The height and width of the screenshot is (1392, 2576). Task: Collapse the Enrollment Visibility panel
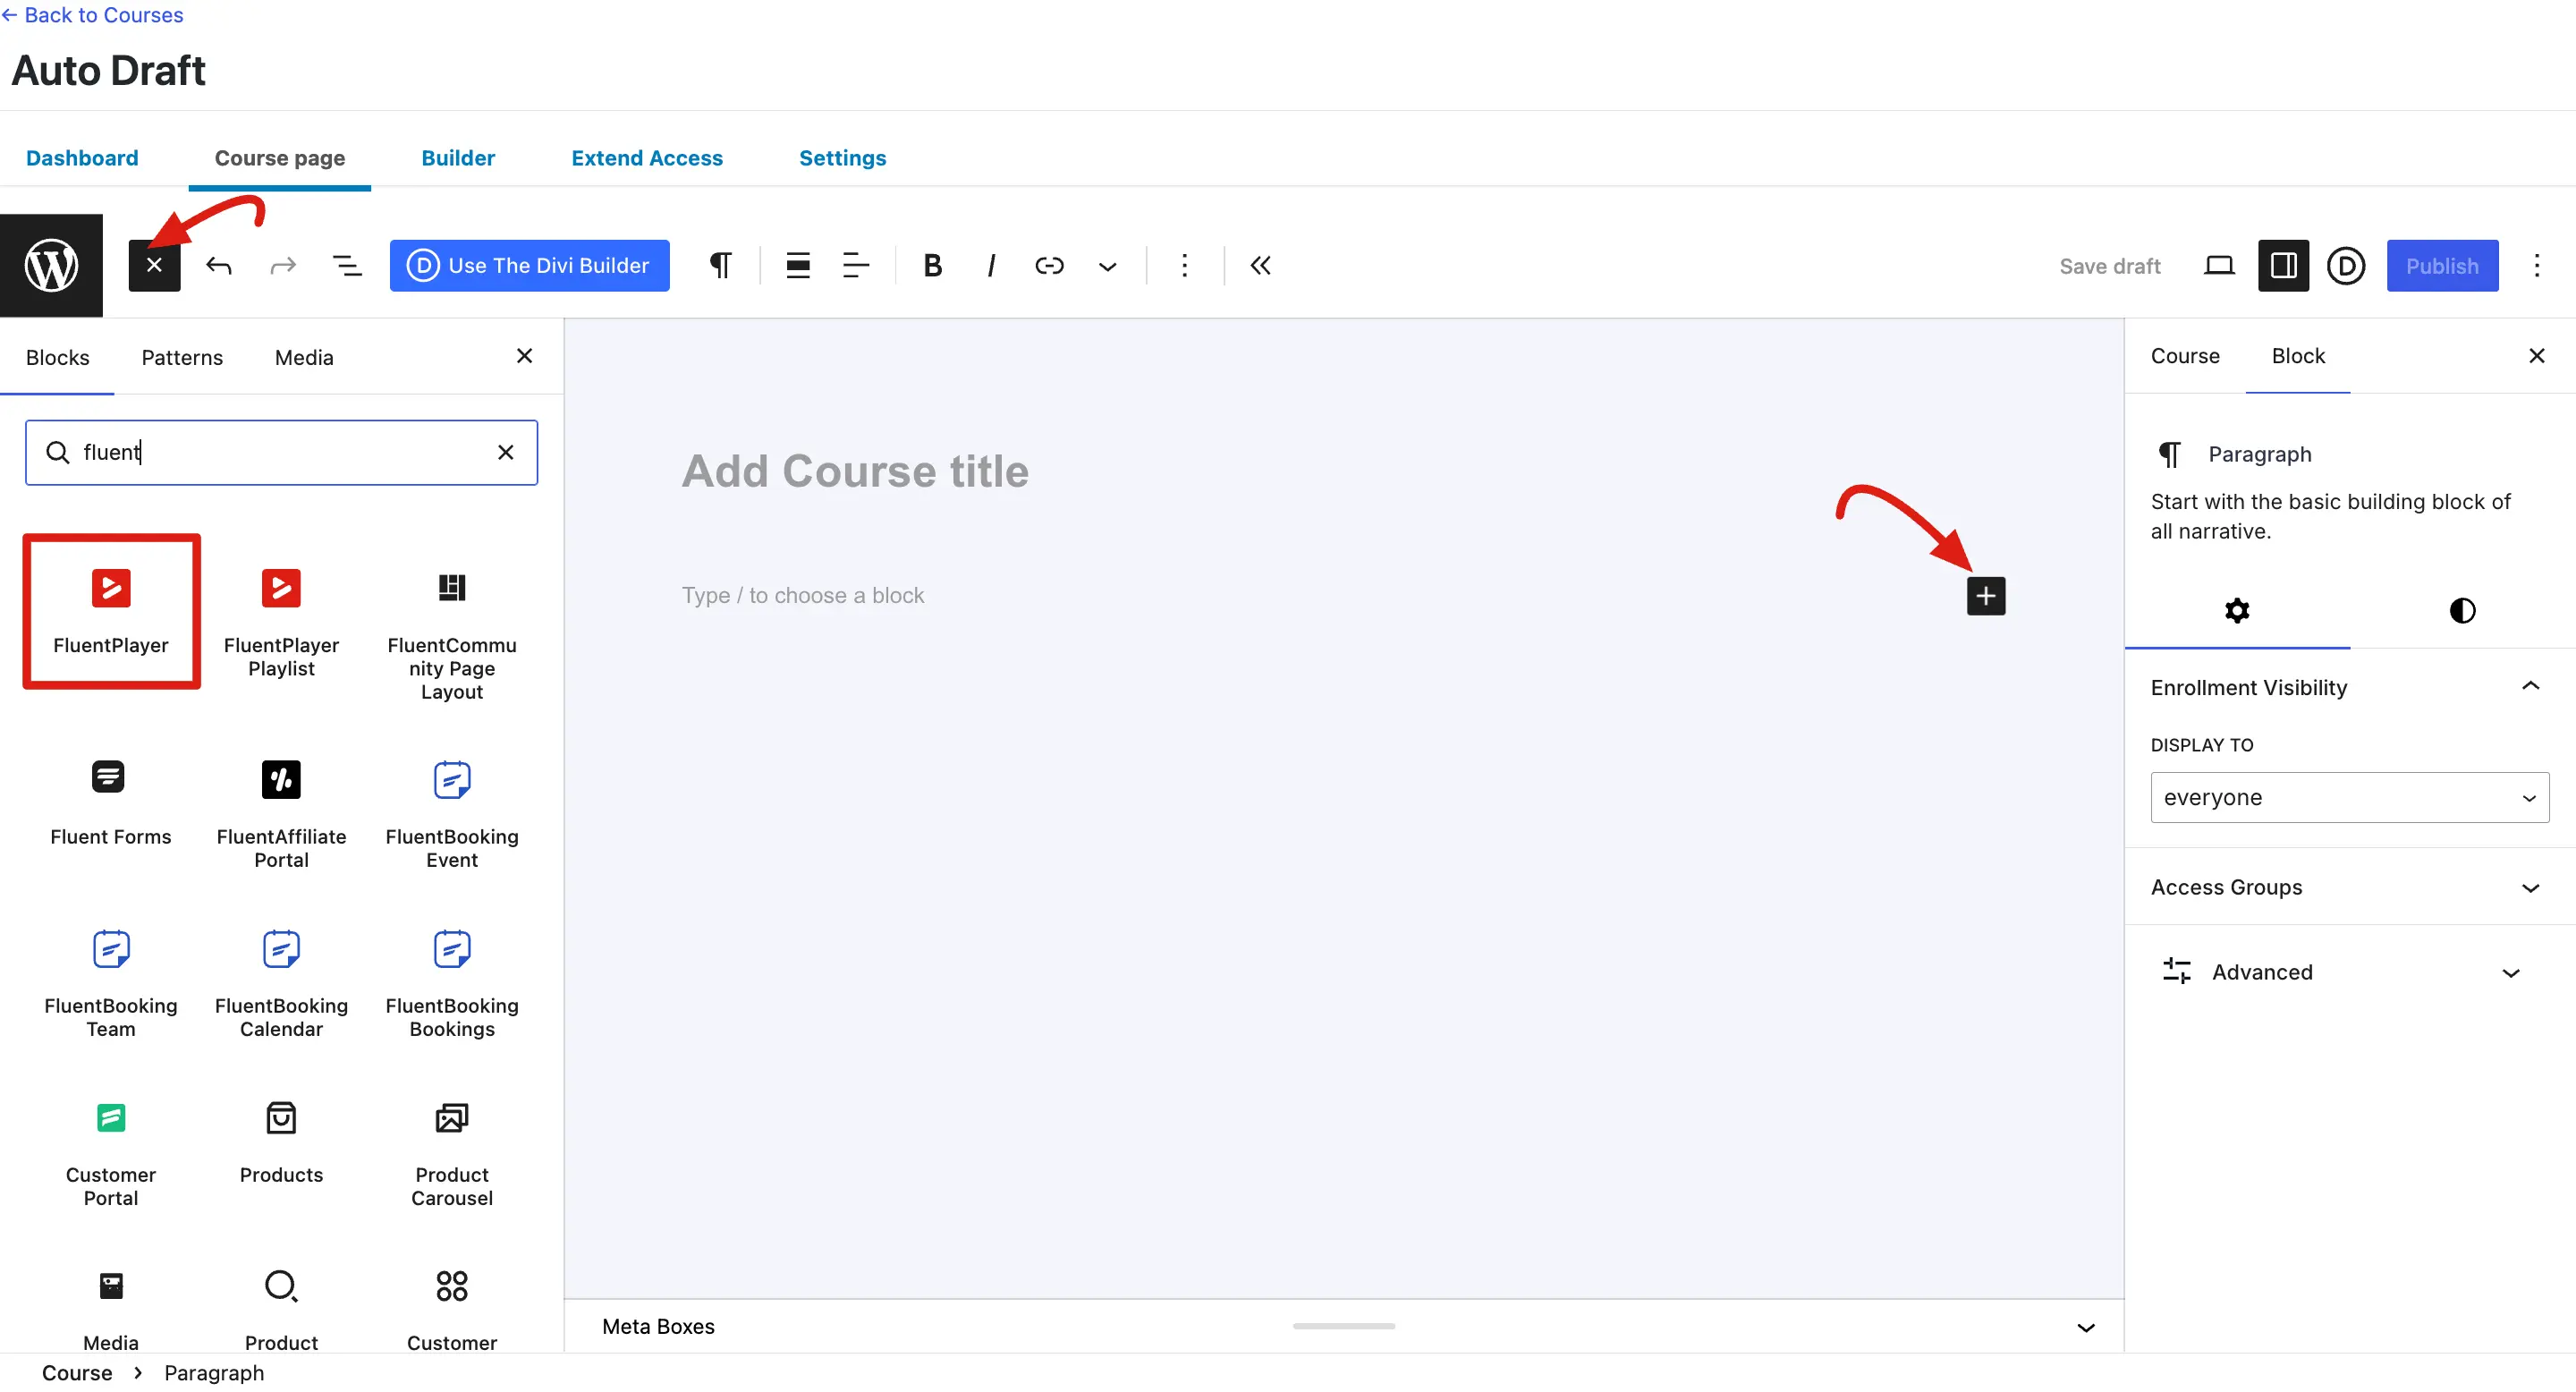[2349, 687]
